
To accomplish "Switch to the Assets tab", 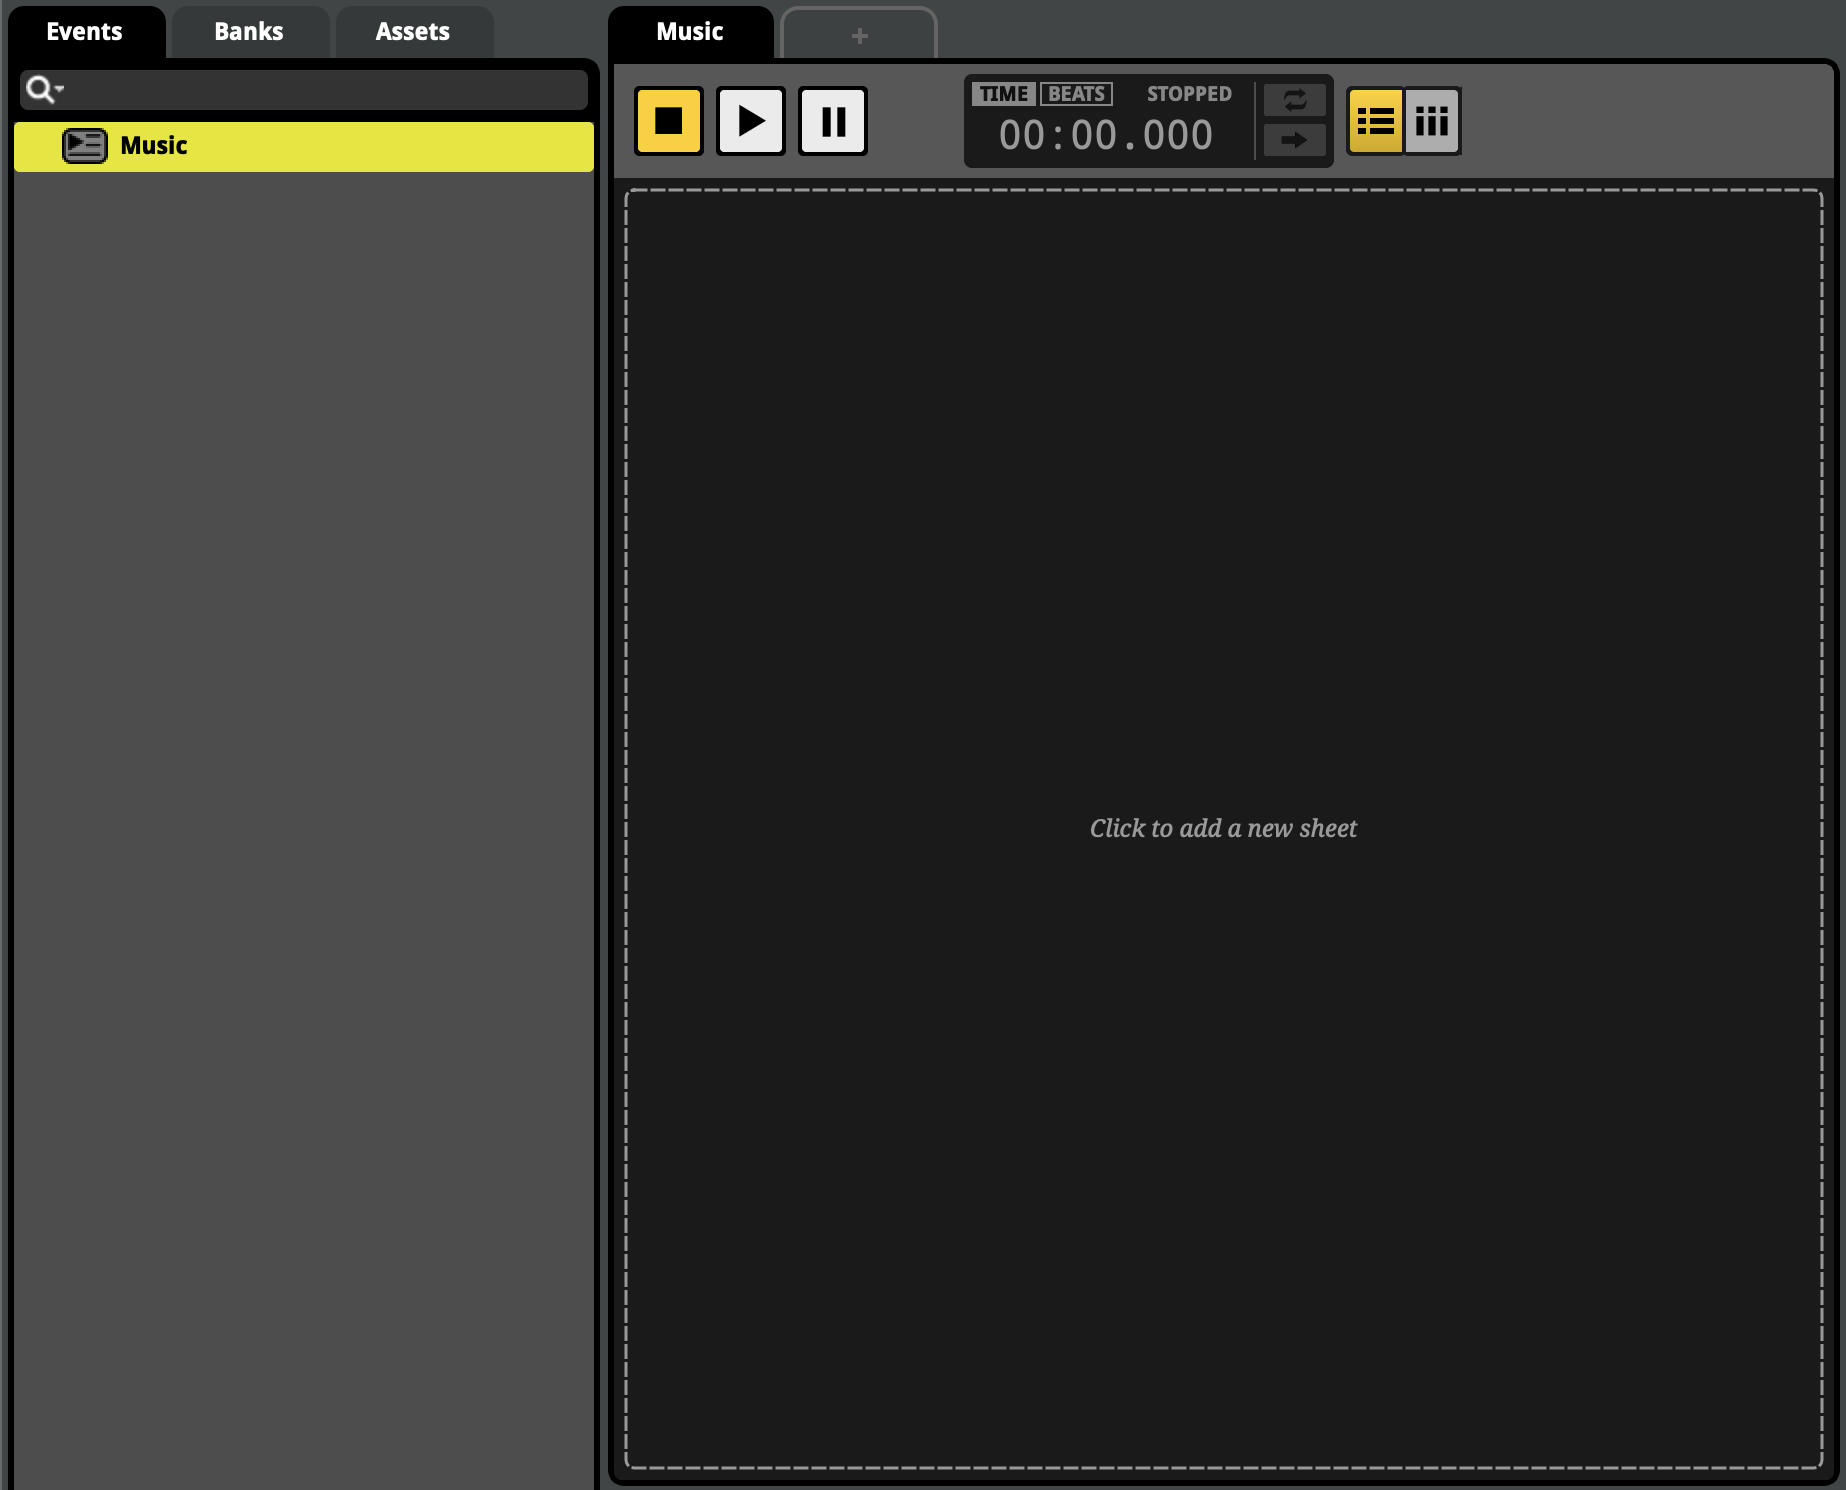I will click(x=413, y=32).
